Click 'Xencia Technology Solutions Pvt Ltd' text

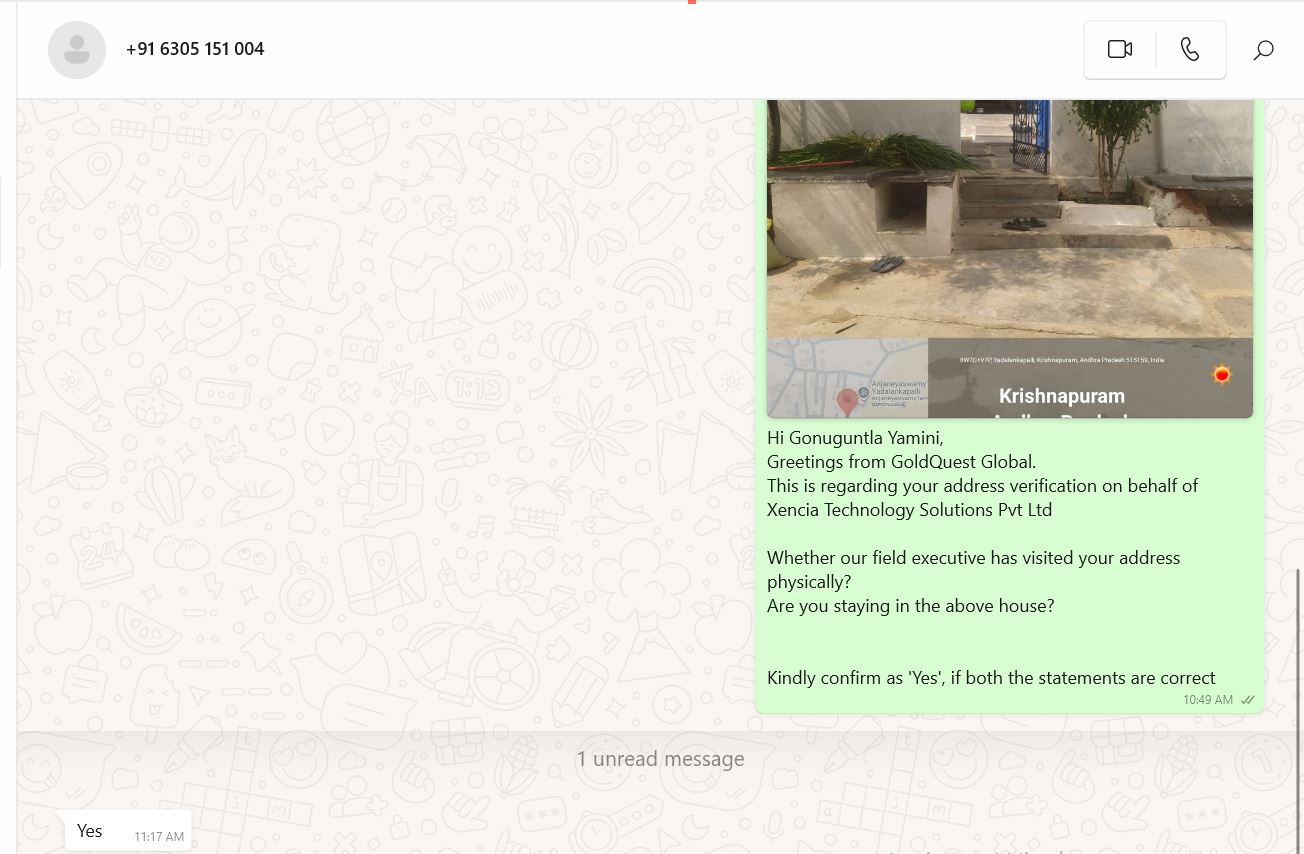pos(909,509)
